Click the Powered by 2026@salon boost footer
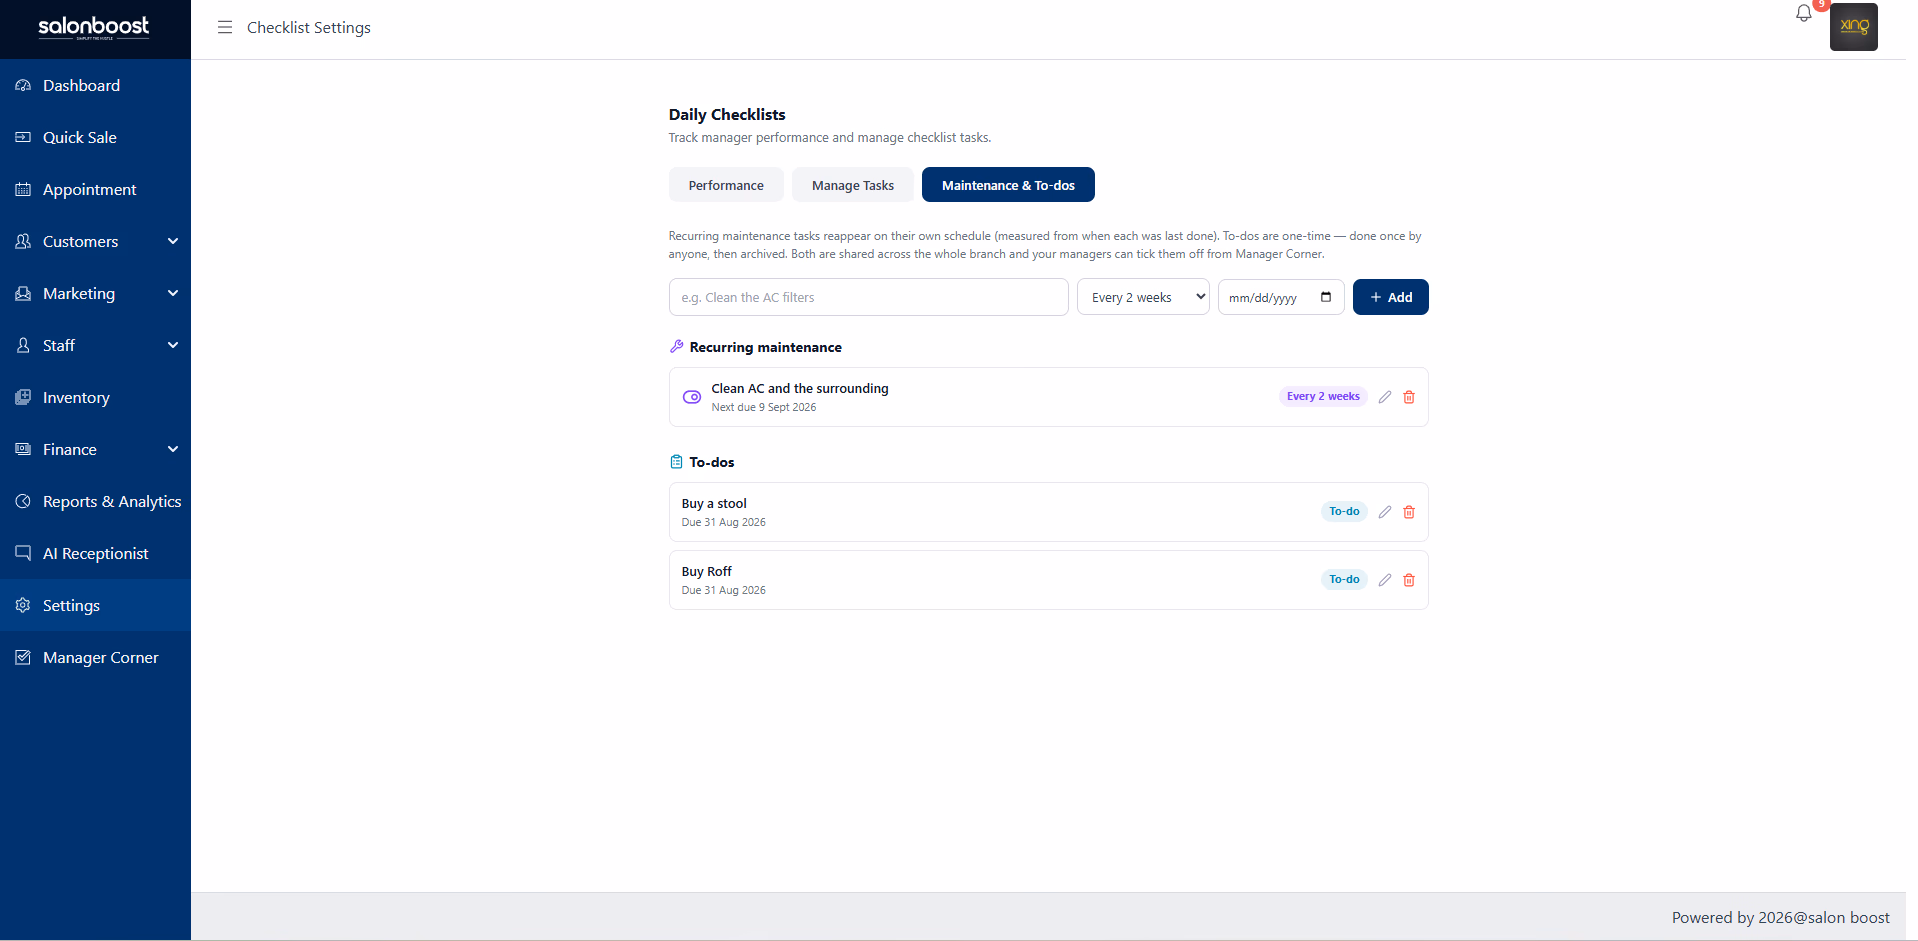This screenshot has width=1918, height=941. (x=1780, y=917)
